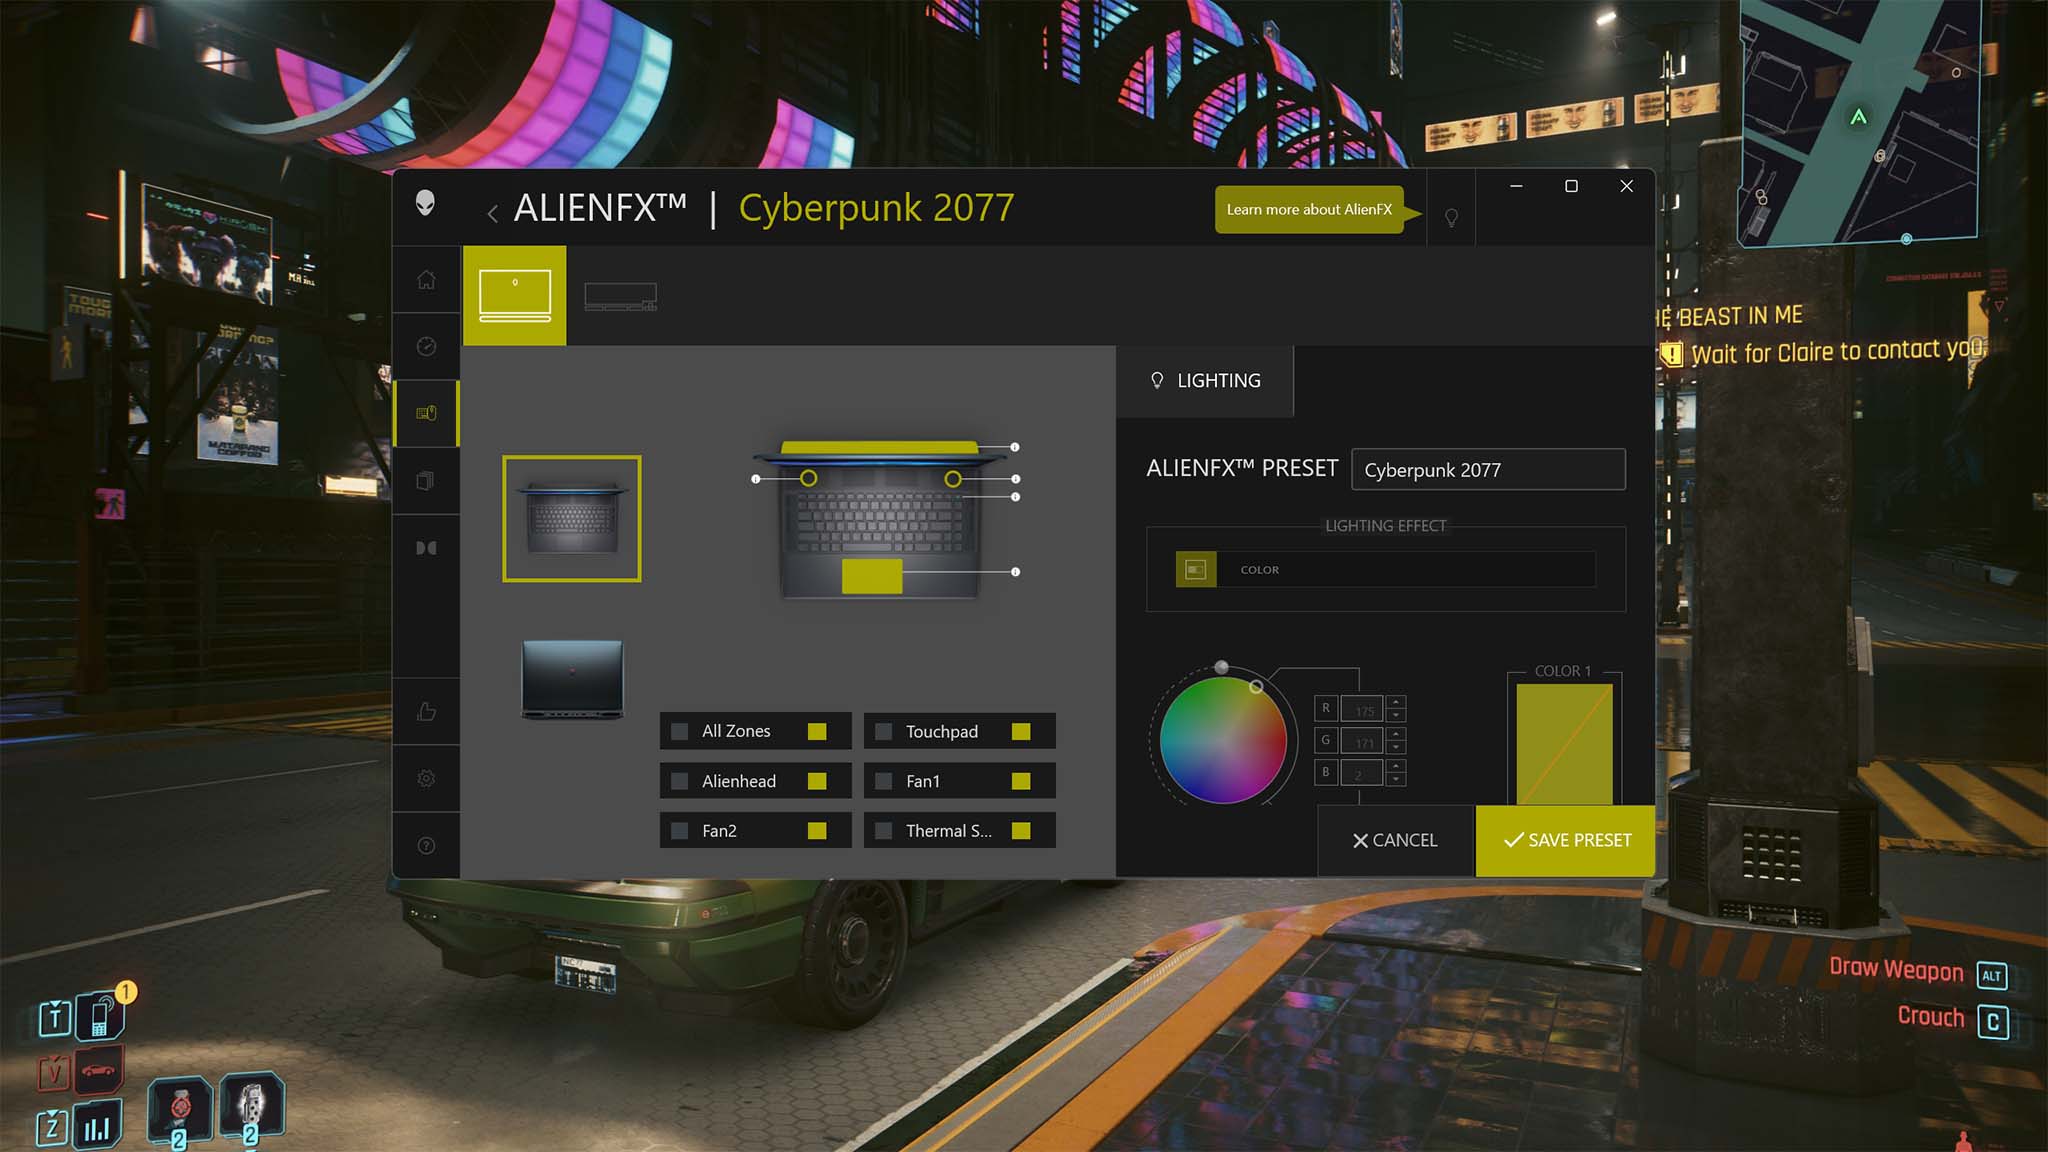Click the G value field

click(1362, 741)
